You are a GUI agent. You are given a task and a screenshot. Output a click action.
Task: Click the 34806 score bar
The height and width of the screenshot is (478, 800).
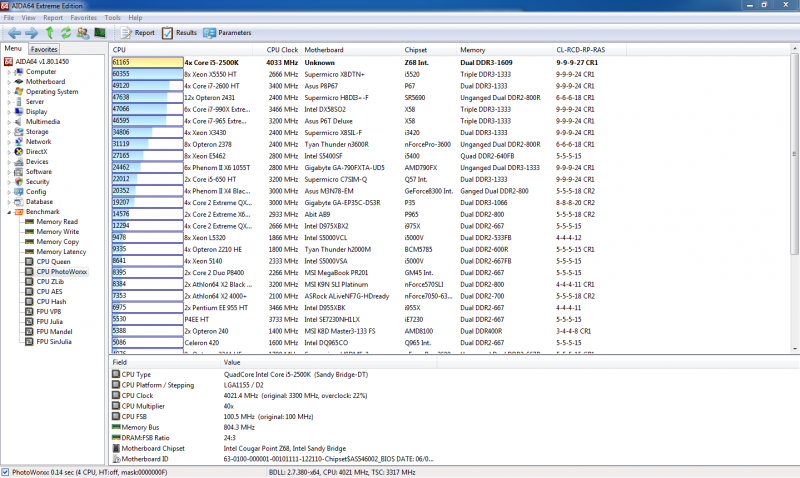tap(147, 133)
